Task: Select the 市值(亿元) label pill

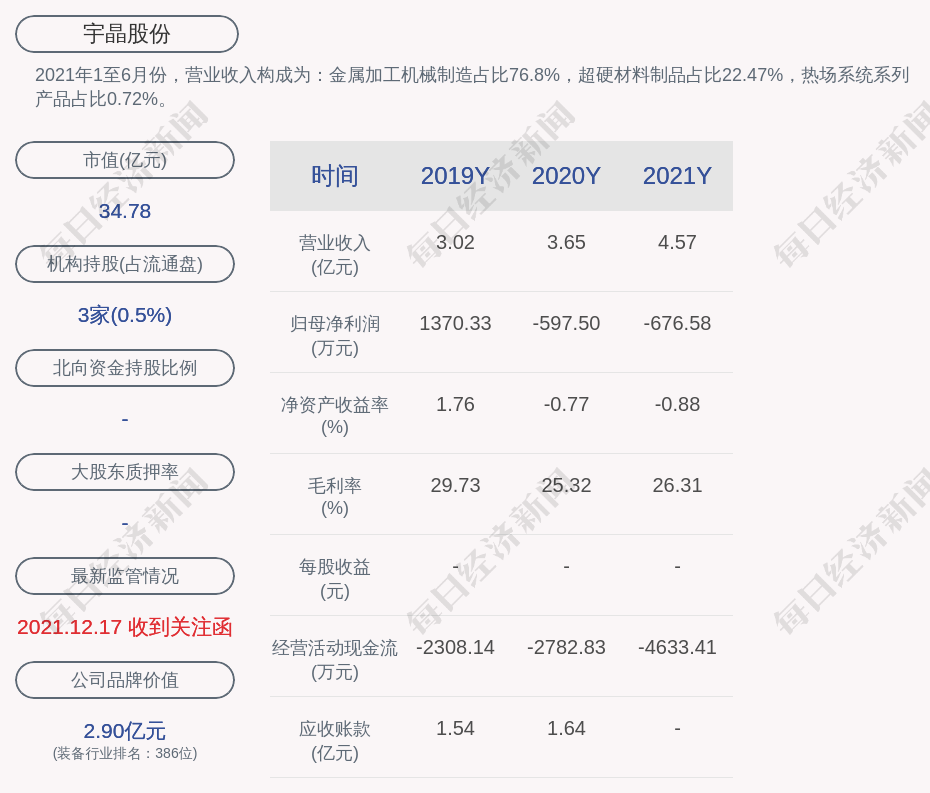Action: point(125,160)
